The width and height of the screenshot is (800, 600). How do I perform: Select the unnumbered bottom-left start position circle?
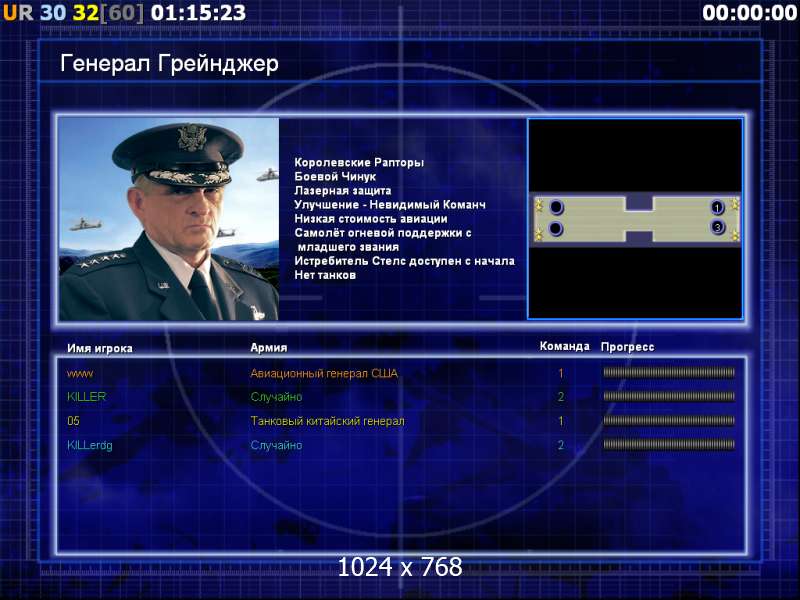pos(556,228)
